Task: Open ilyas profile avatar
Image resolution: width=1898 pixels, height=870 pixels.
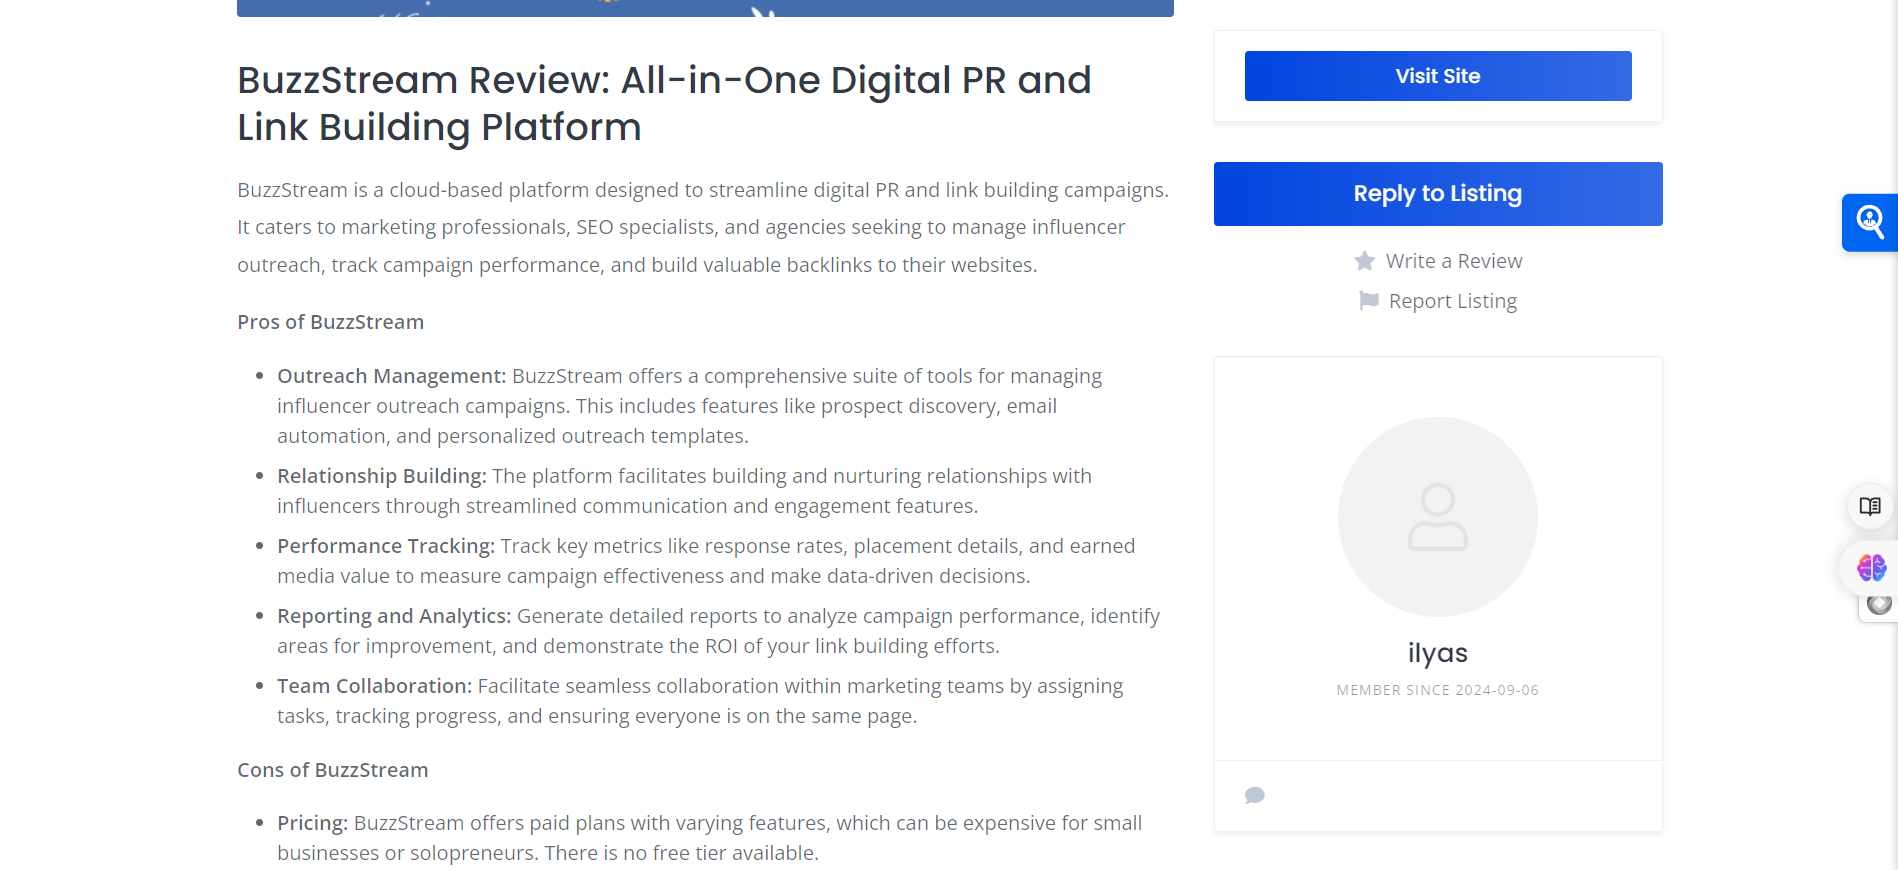Action: (x=1437, y=517)
